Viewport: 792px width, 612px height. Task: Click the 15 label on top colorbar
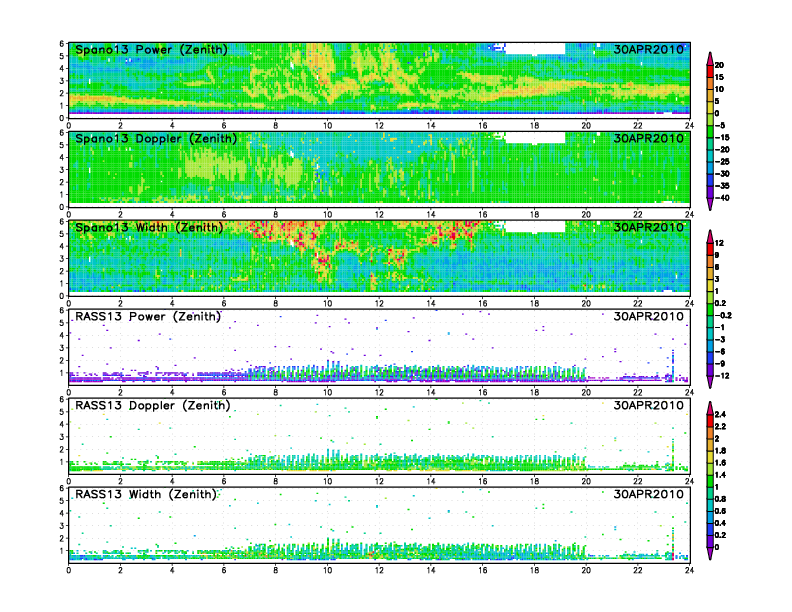(x=719, y=77)
